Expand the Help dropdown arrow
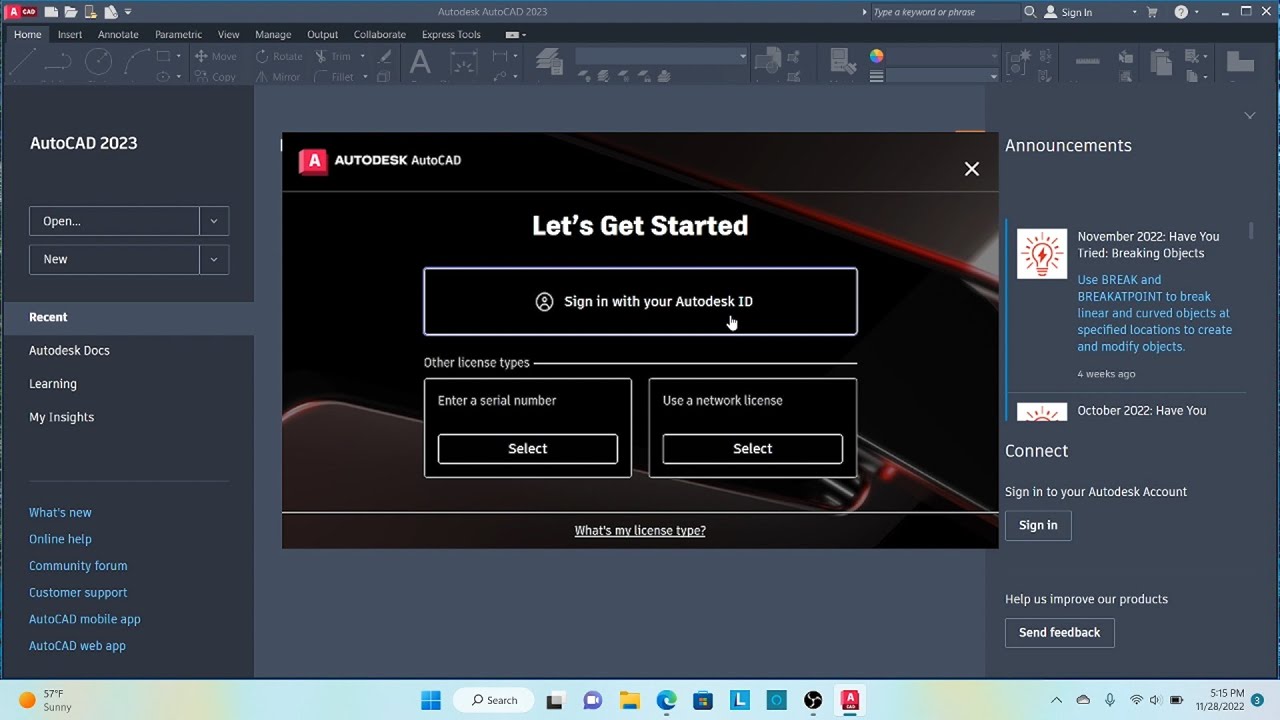Image resolution: width=1280 pixels, height=720 pixels. pyautogui.click(x=1197, y=12)
